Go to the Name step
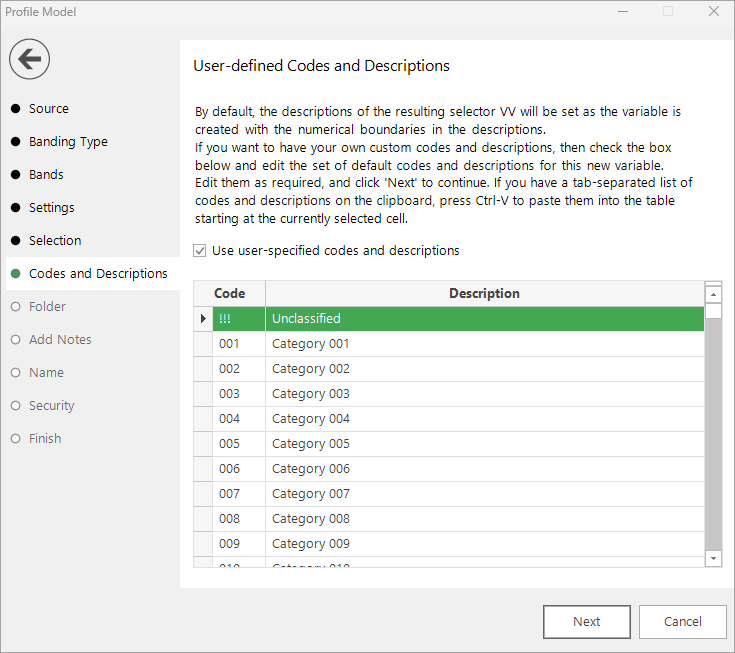Viewport: 735px width, 653px height. (46, 373)
